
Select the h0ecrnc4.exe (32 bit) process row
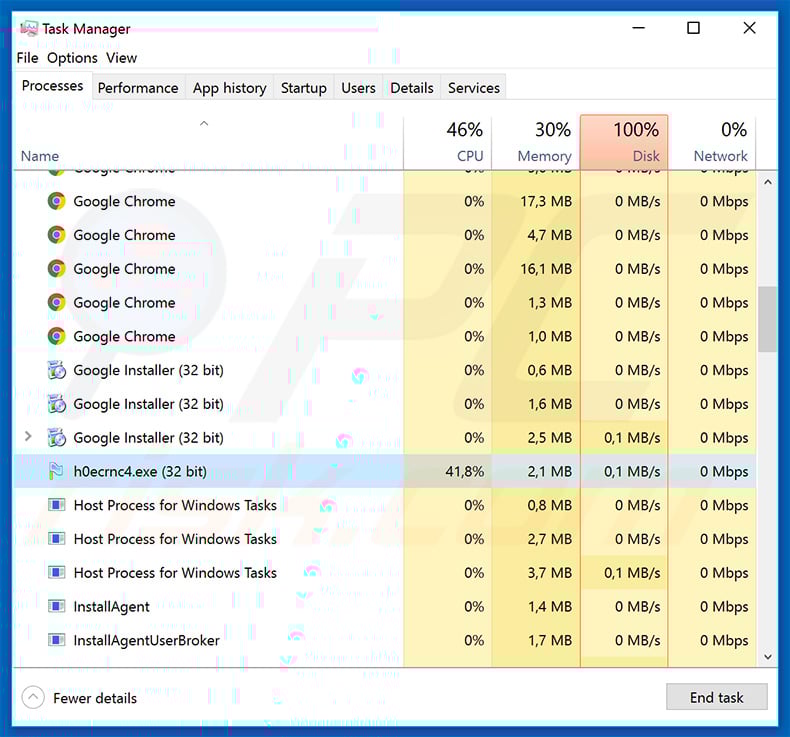(x=385, y=471)
